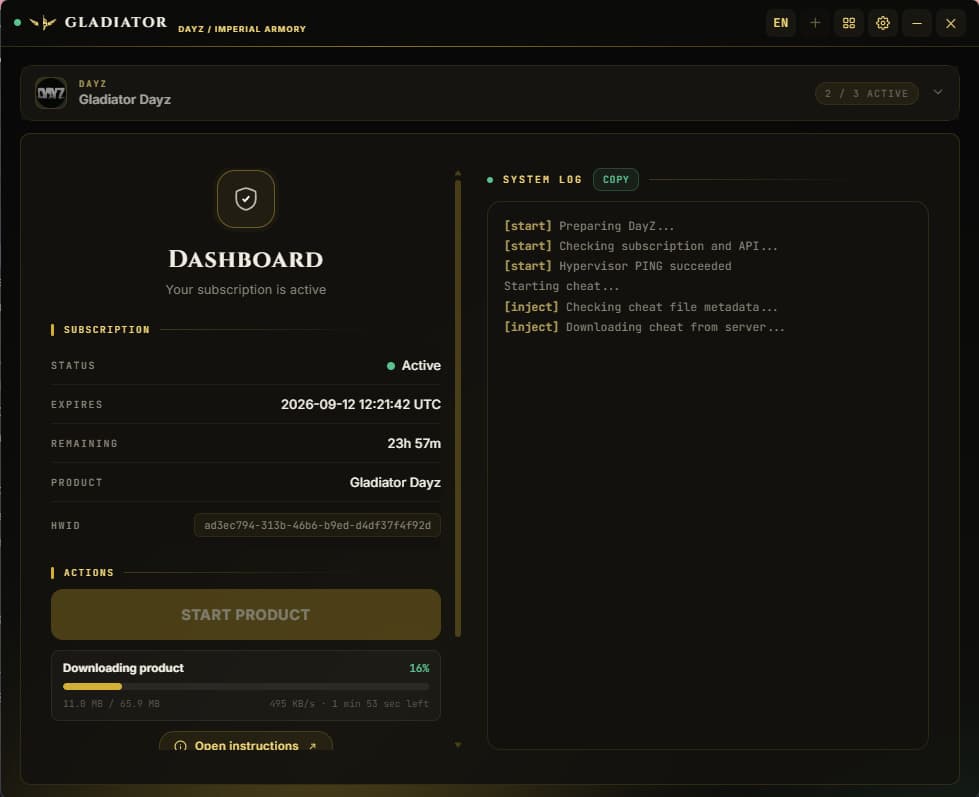Click the download speed and time-left text
Image resolution: width=979 pixels, height=797 pixels.
click(349, 704)
